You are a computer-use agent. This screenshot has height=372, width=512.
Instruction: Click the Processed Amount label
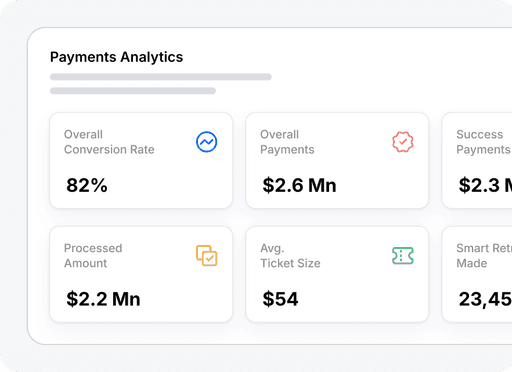tap(93, 256)
